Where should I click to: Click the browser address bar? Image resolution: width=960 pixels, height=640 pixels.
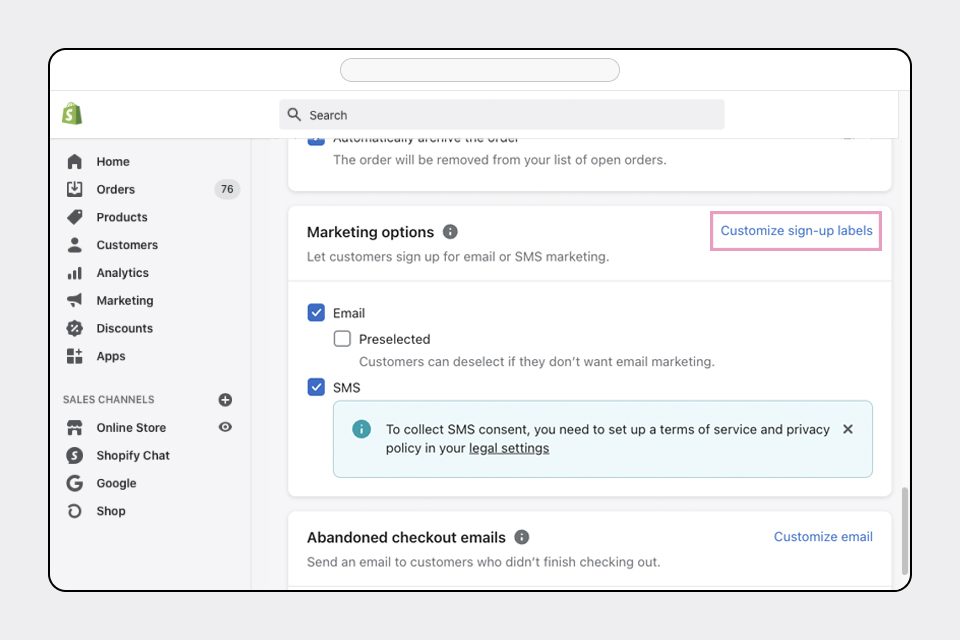(x=480, y=70)
